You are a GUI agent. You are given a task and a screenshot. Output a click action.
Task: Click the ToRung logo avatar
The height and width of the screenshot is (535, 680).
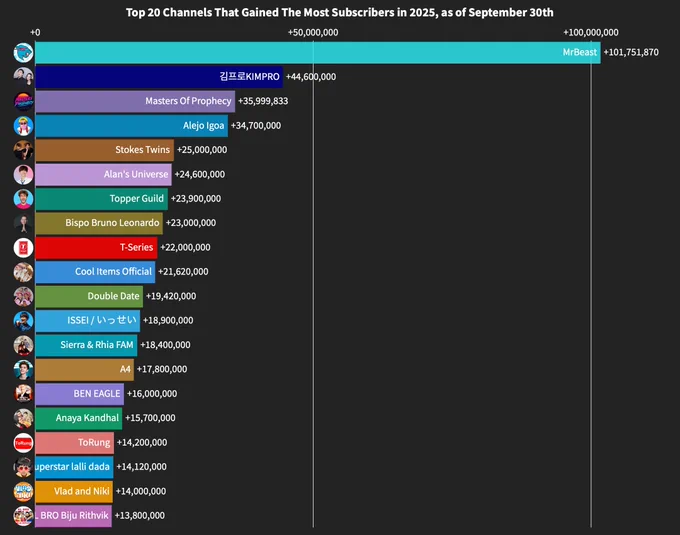click(23, 443)
